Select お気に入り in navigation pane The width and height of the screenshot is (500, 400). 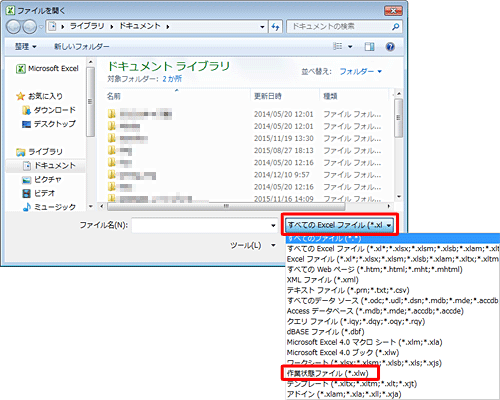39,96
